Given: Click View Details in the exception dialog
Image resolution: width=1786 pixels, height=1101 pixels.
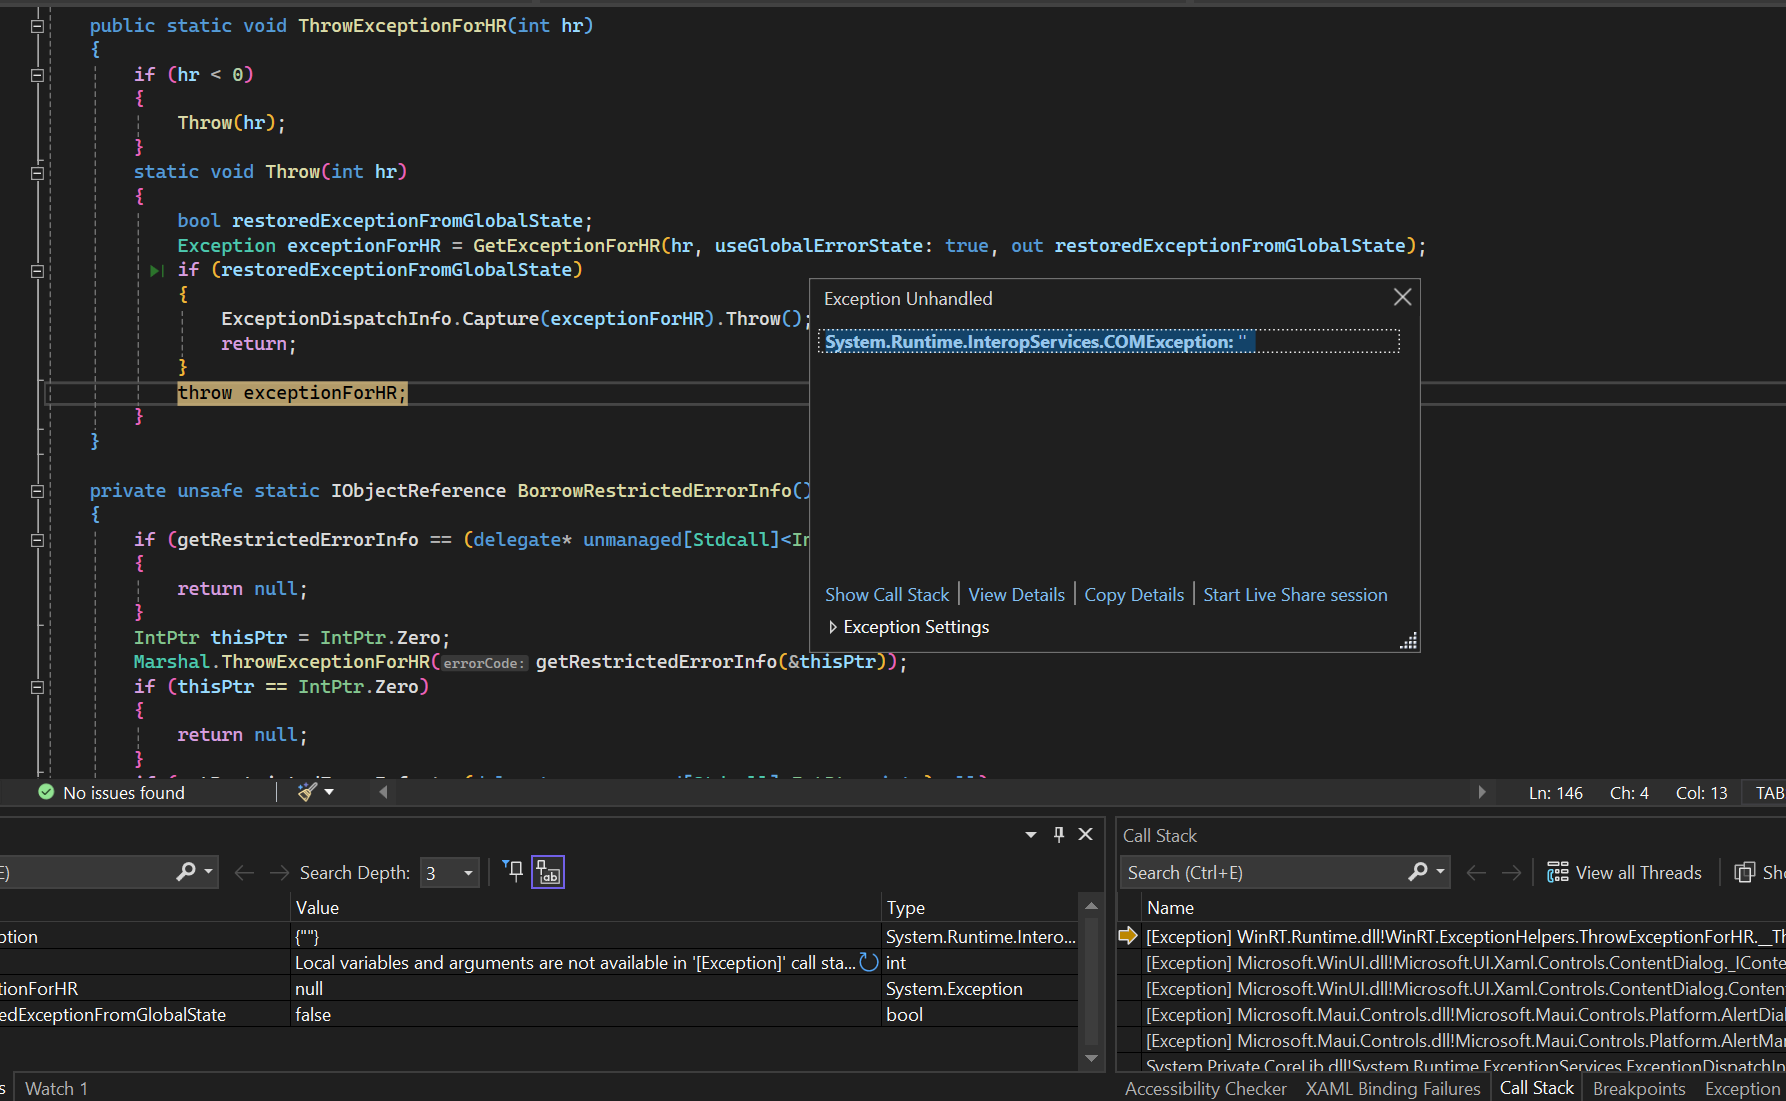Looking at the screenshot, I should (x=1016, y=594).
